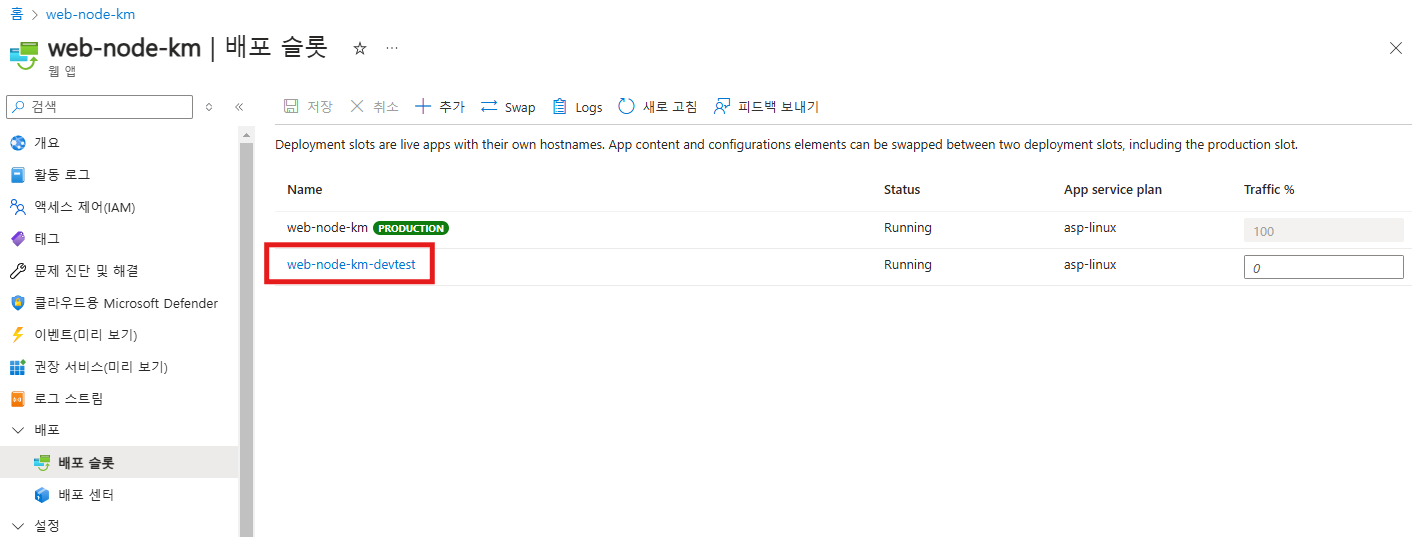
Task: Collapse the sidebar with double chevron
Action: point(239,107)
